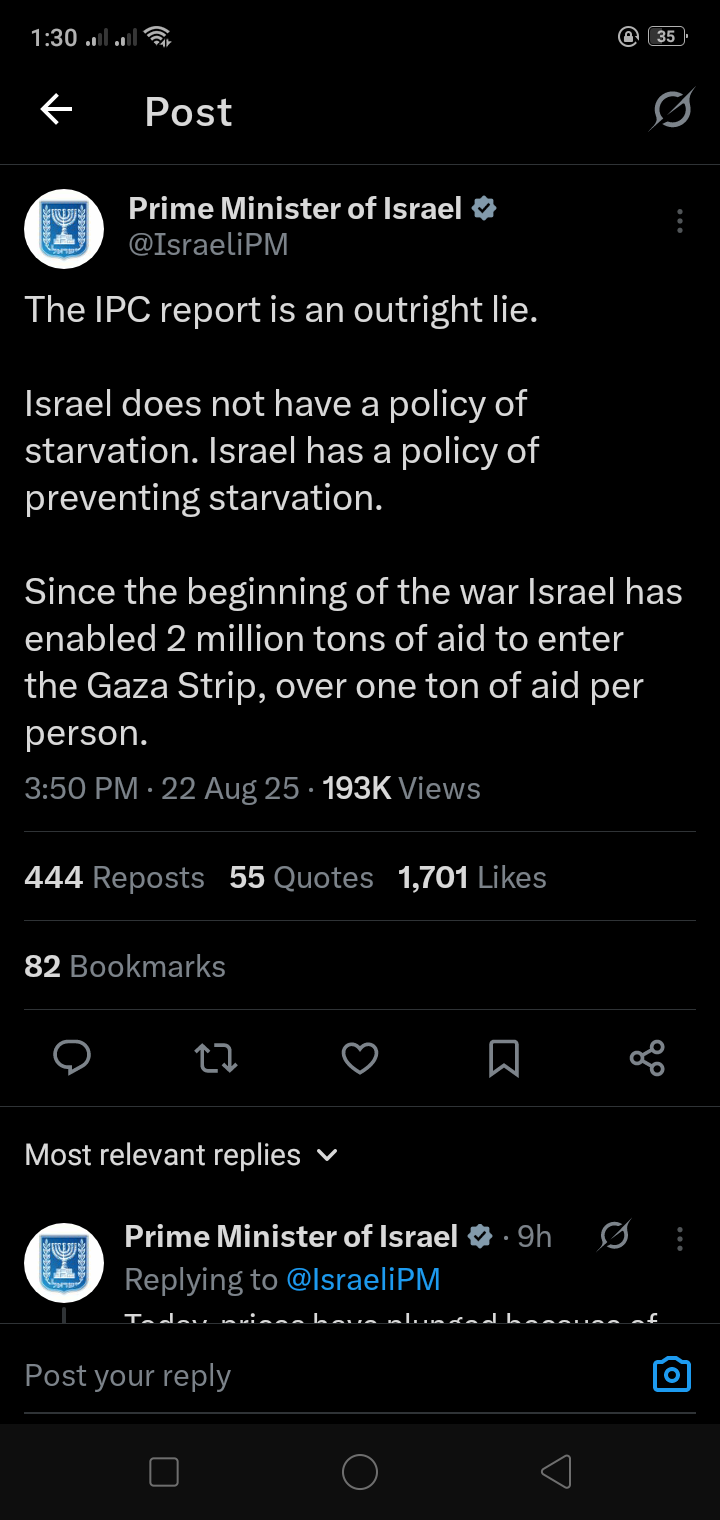View the 1,701 Likes list
Image resolution: width=720 pixels, height=1520 pixels.
point(472,878)
